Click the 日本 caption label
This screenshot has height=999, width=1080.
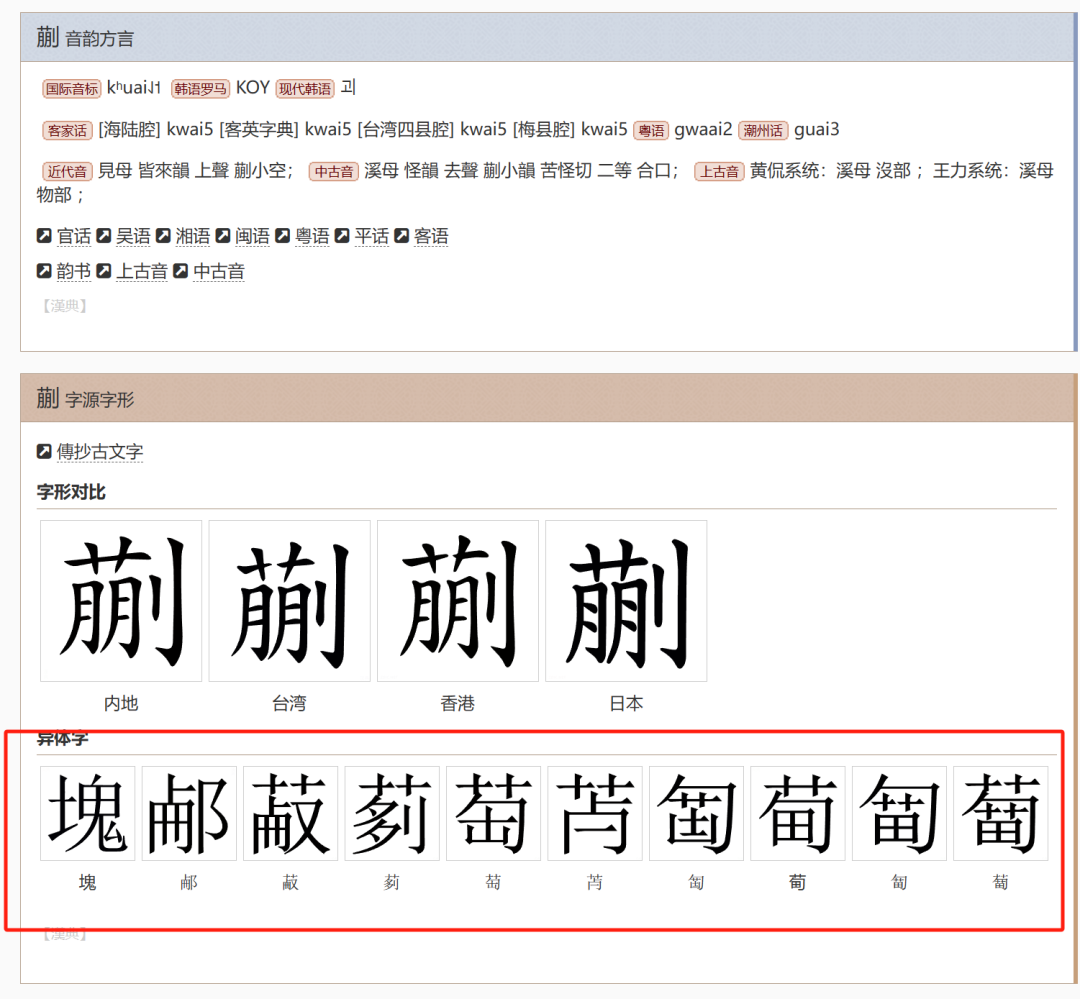pyautogui.click(x=626, y=703)
